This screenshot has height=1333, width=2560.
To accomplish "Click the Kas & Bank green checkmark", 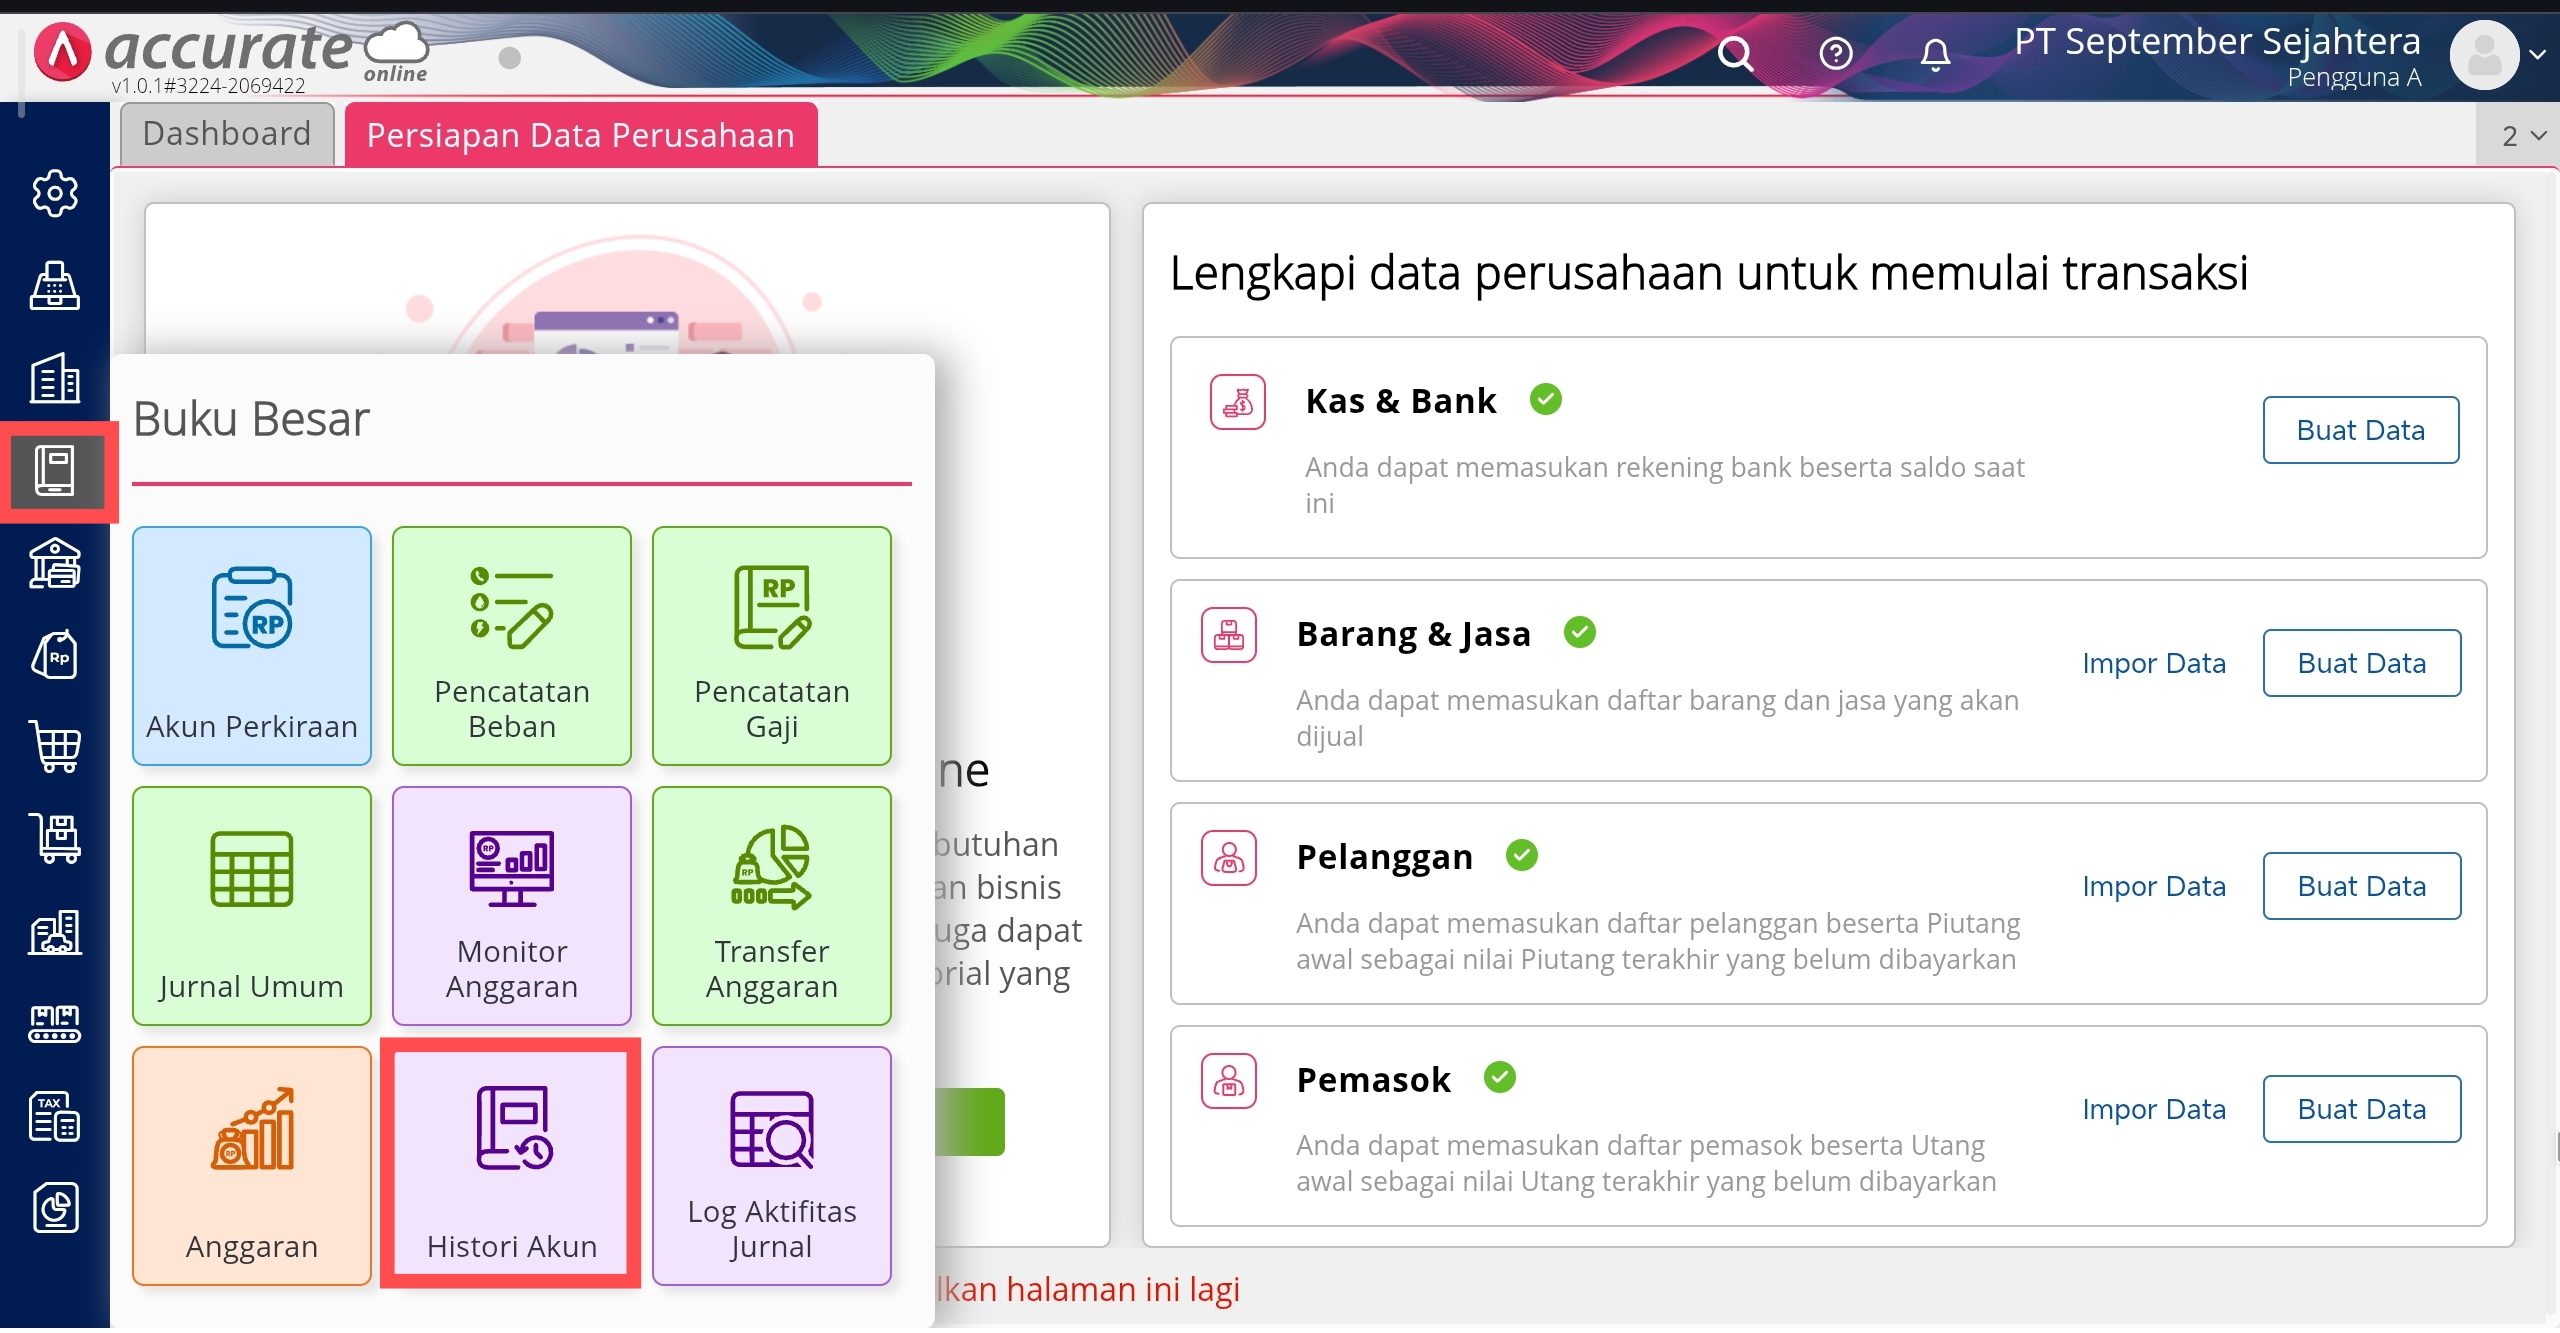I will 1545,400.
